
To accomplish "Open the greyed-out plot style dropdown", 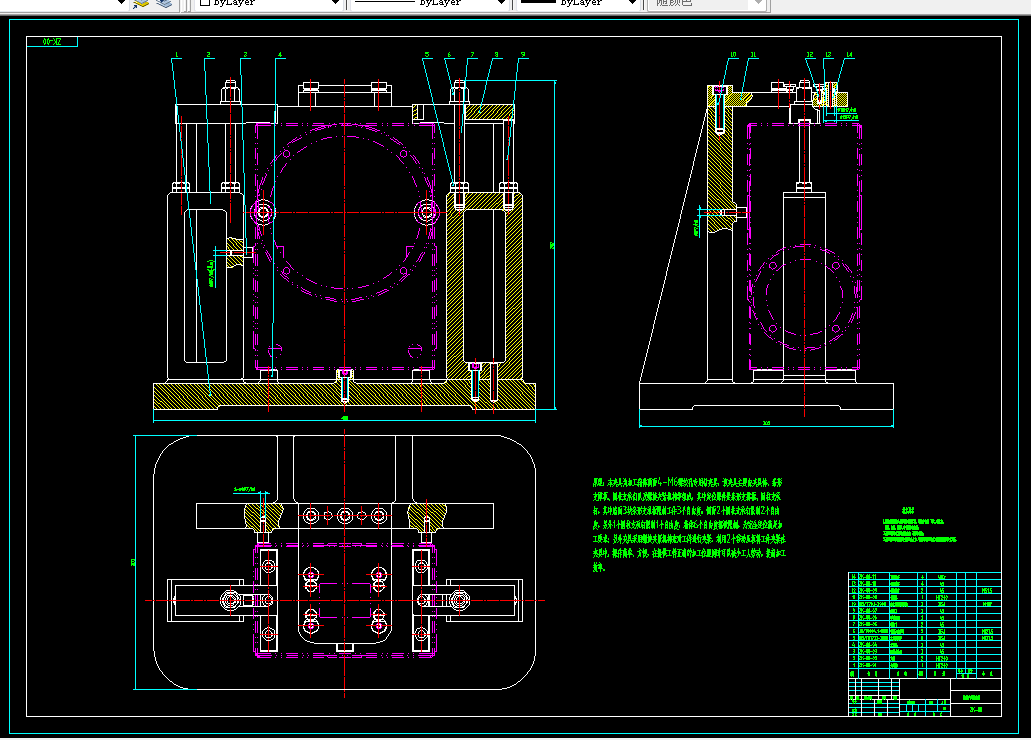I will 707,3.
